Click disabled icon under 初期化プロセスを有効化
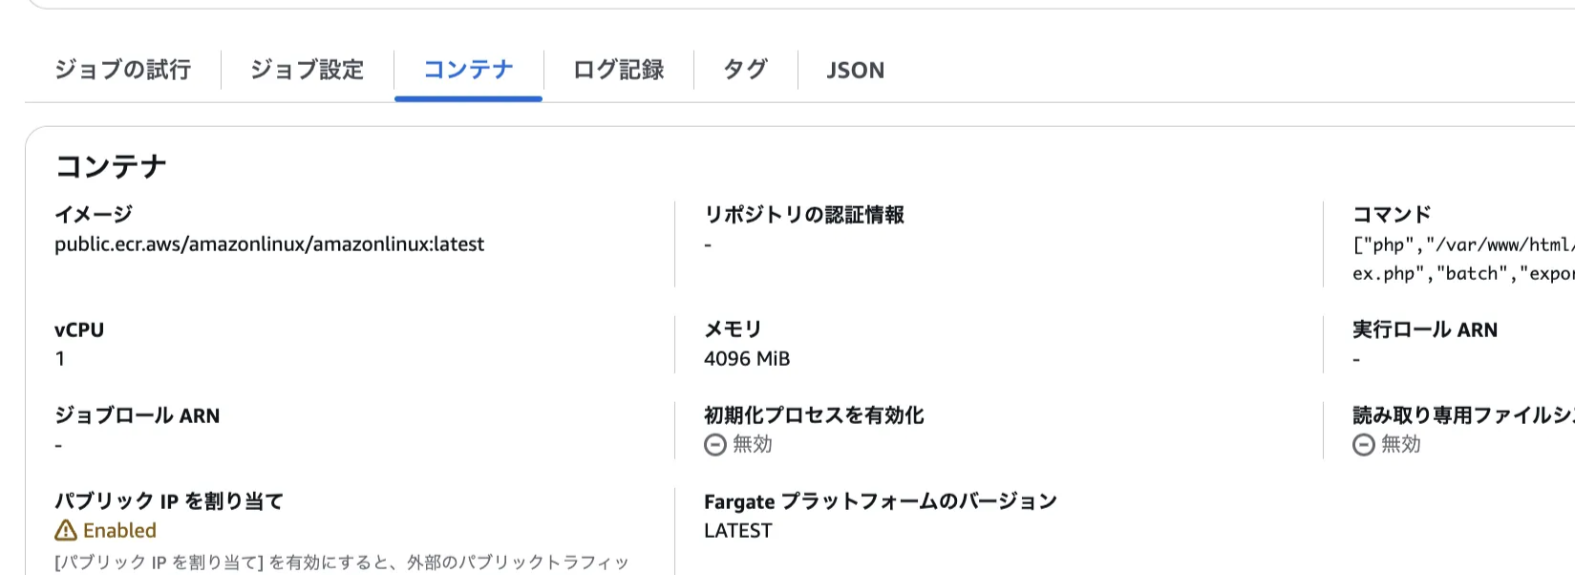The height and width of the screenshot is (575, 1575). pyautogui.click(x=715, y=445)
